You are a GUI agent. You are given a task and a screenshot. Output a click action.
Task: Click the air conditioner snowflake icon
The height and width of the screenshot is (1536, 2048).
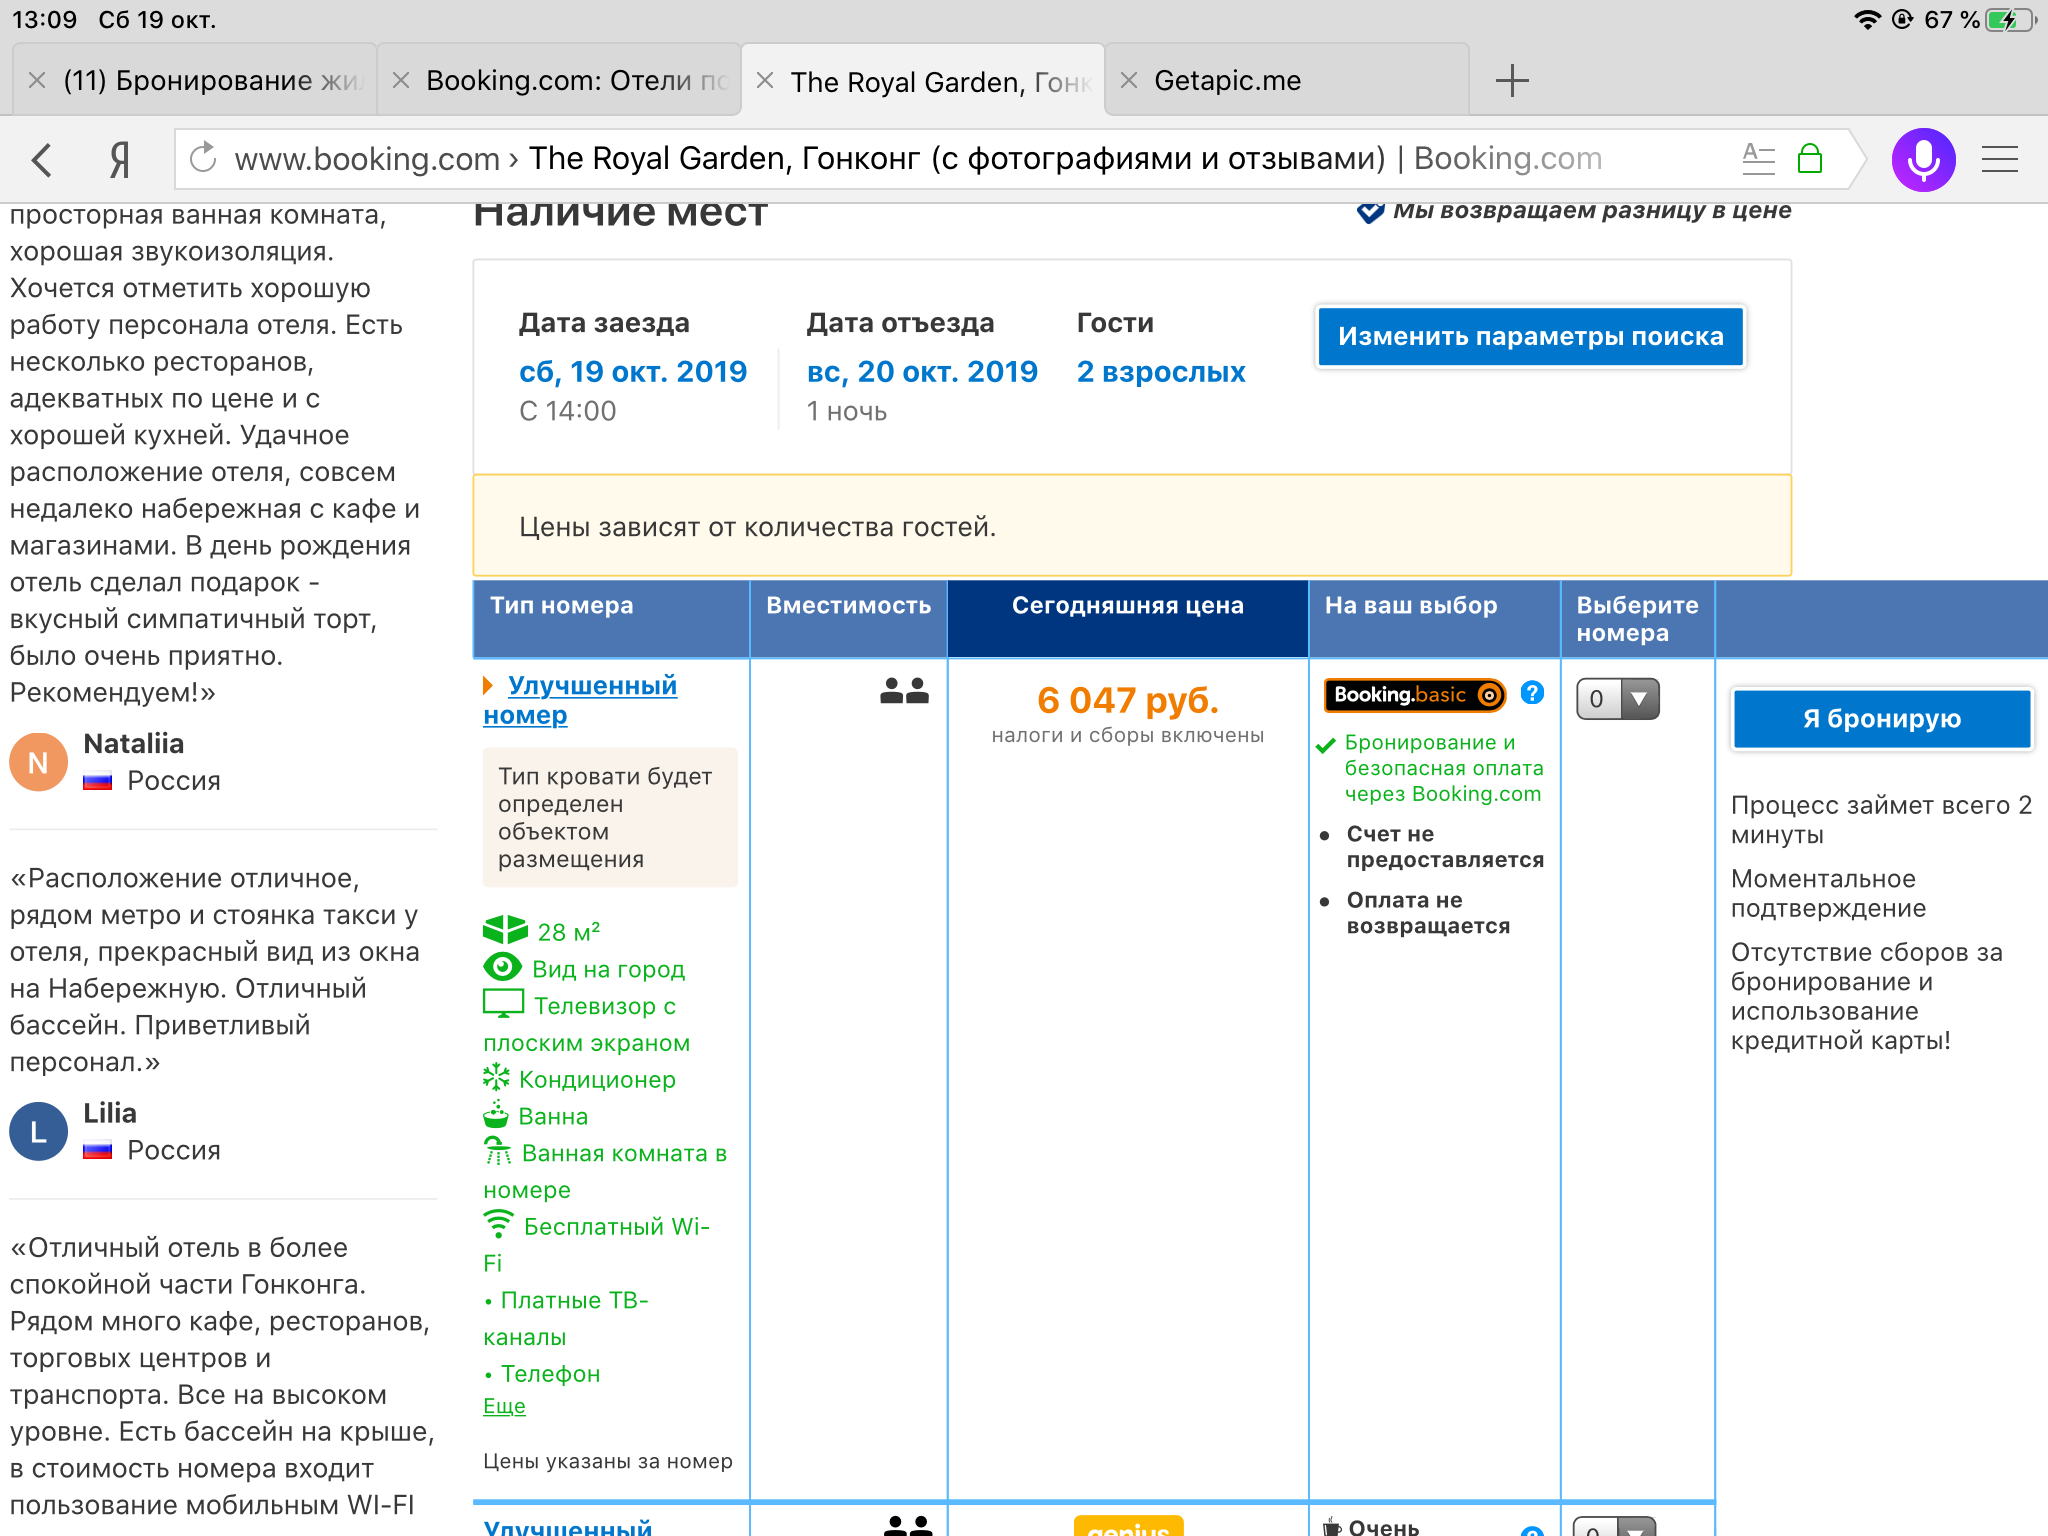click(496, 1077)
